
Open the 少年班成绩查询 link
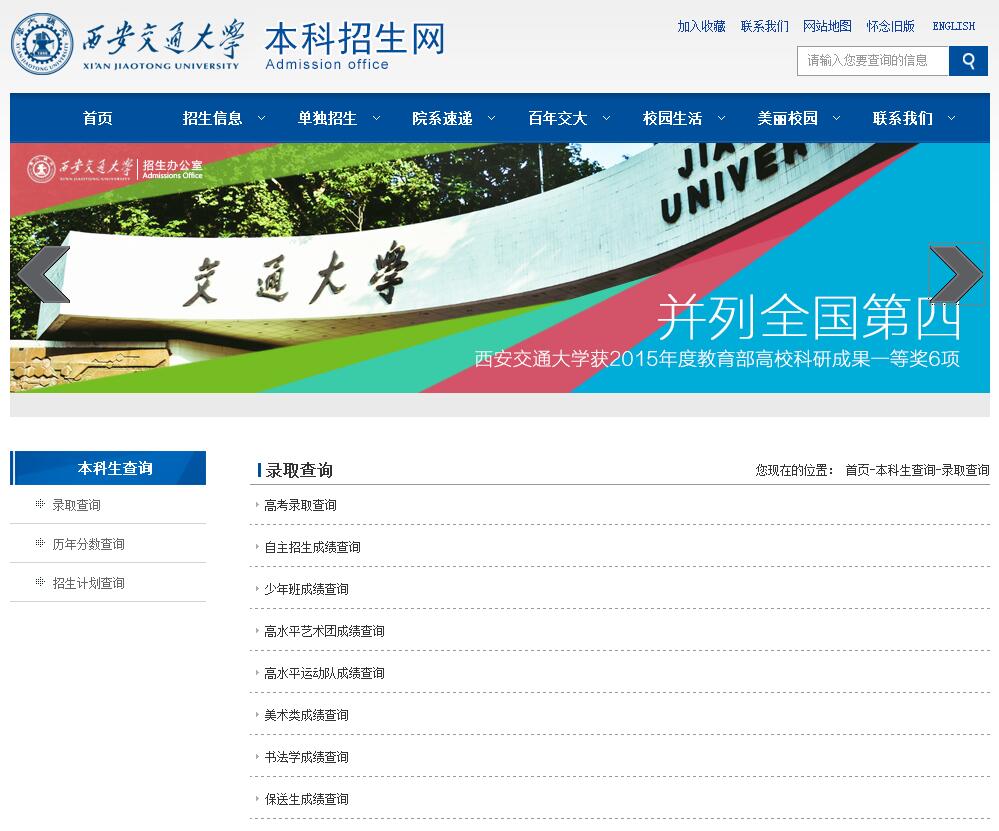coord(306,589)
